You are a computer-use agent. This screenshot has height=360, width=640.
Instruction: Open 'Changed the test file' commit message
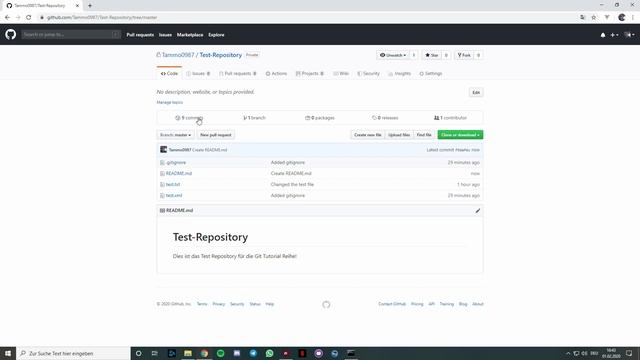(292, 184)
